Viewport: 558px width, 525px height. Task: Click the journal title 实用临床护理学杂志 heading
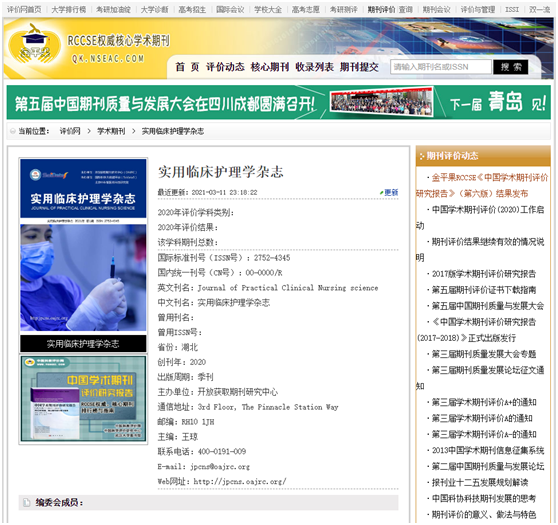point(221,172)
